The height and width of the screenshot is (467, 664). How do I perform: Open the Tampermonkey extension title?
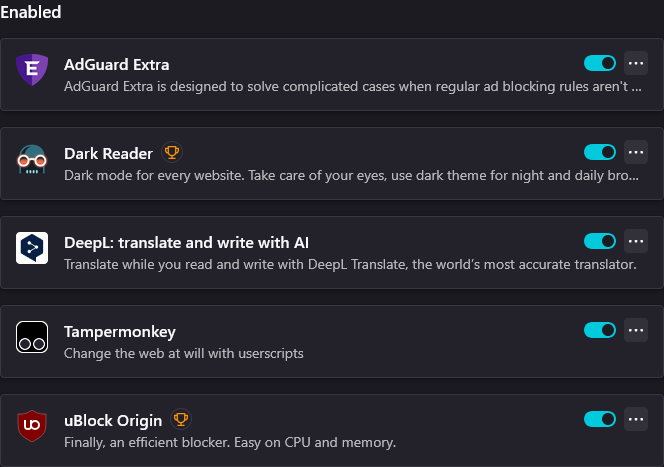(120, 332)
